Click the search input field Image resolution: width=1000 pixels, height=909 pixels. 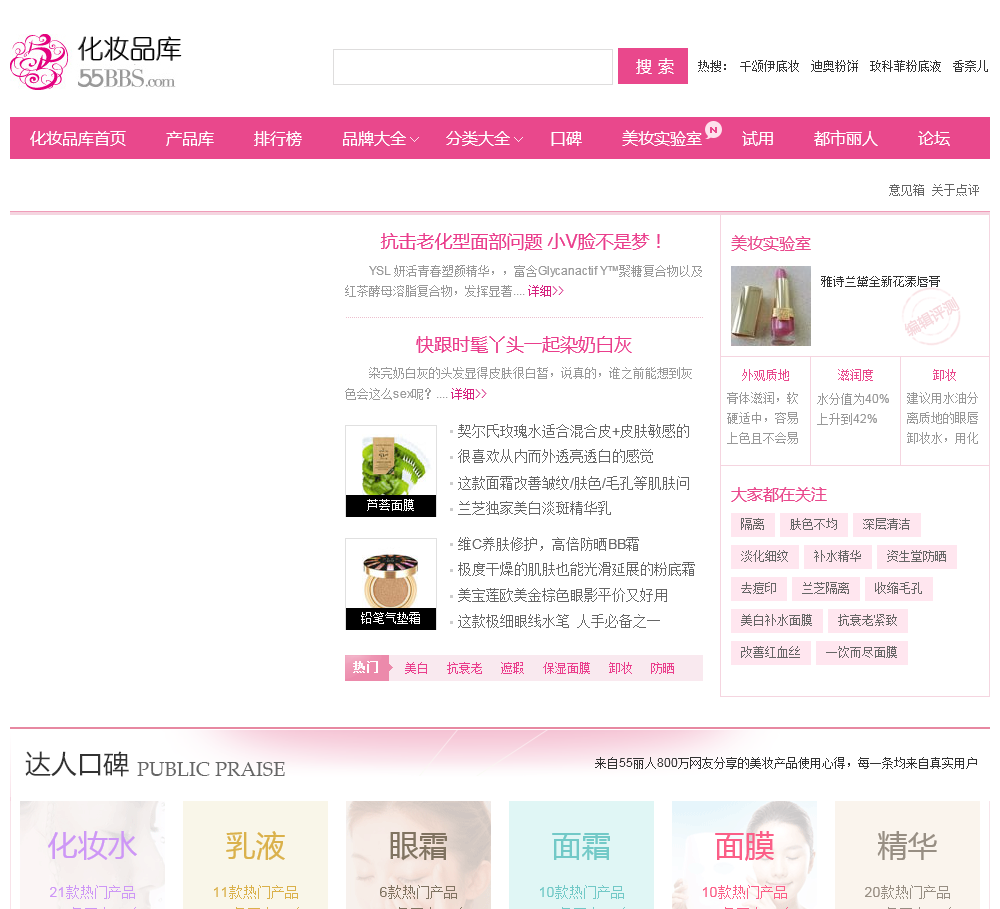473,66
